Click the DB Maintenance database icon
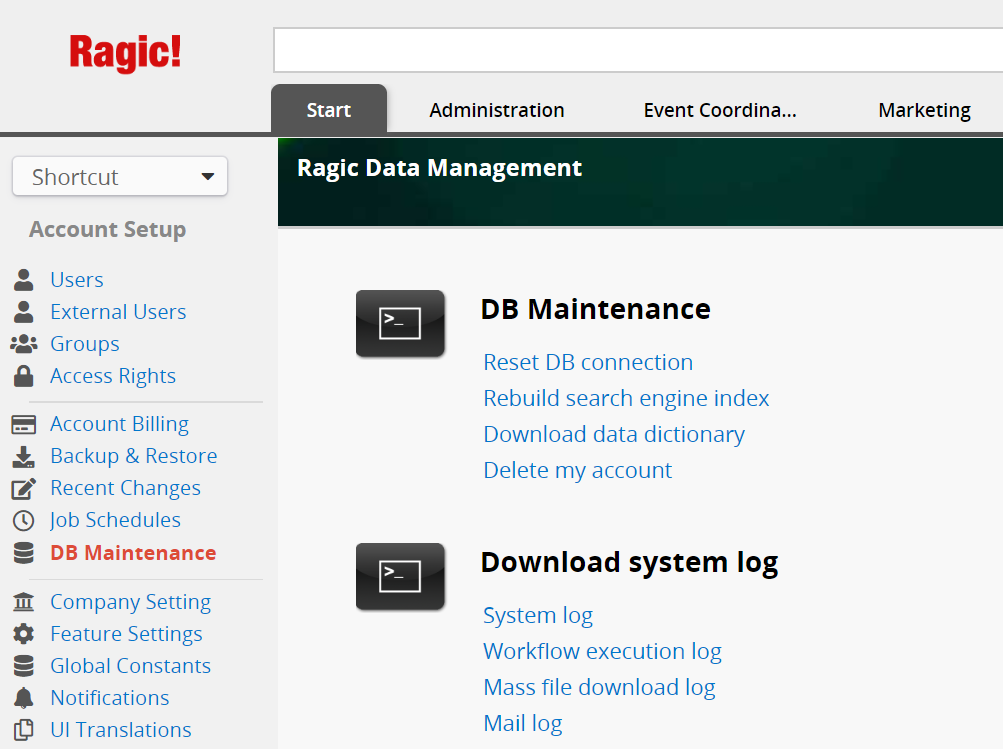The image size is (1003, 749). 24,553
